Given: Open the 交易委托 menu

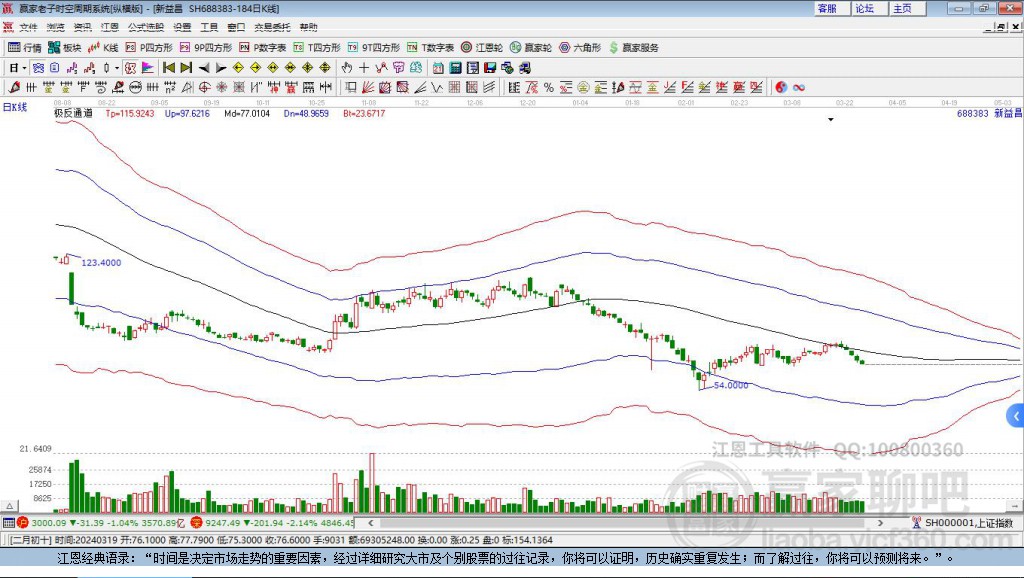Looking at the screenshot, I should (x=272, y=27).
